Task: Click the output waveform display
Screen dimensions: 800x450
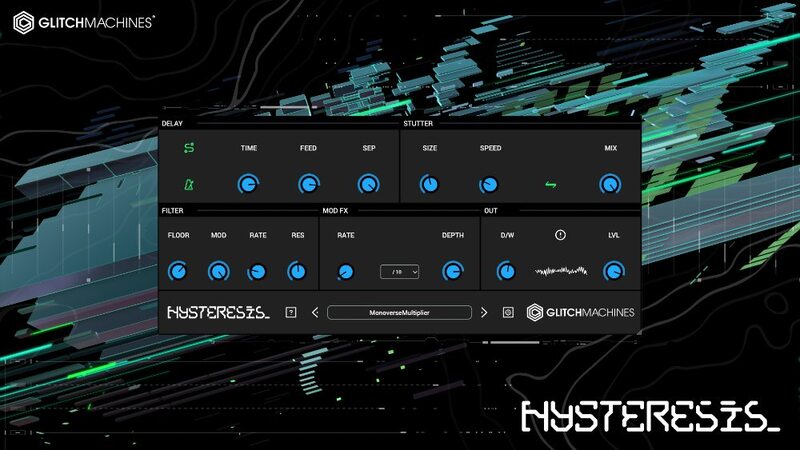Action: (x=561, y=271)
